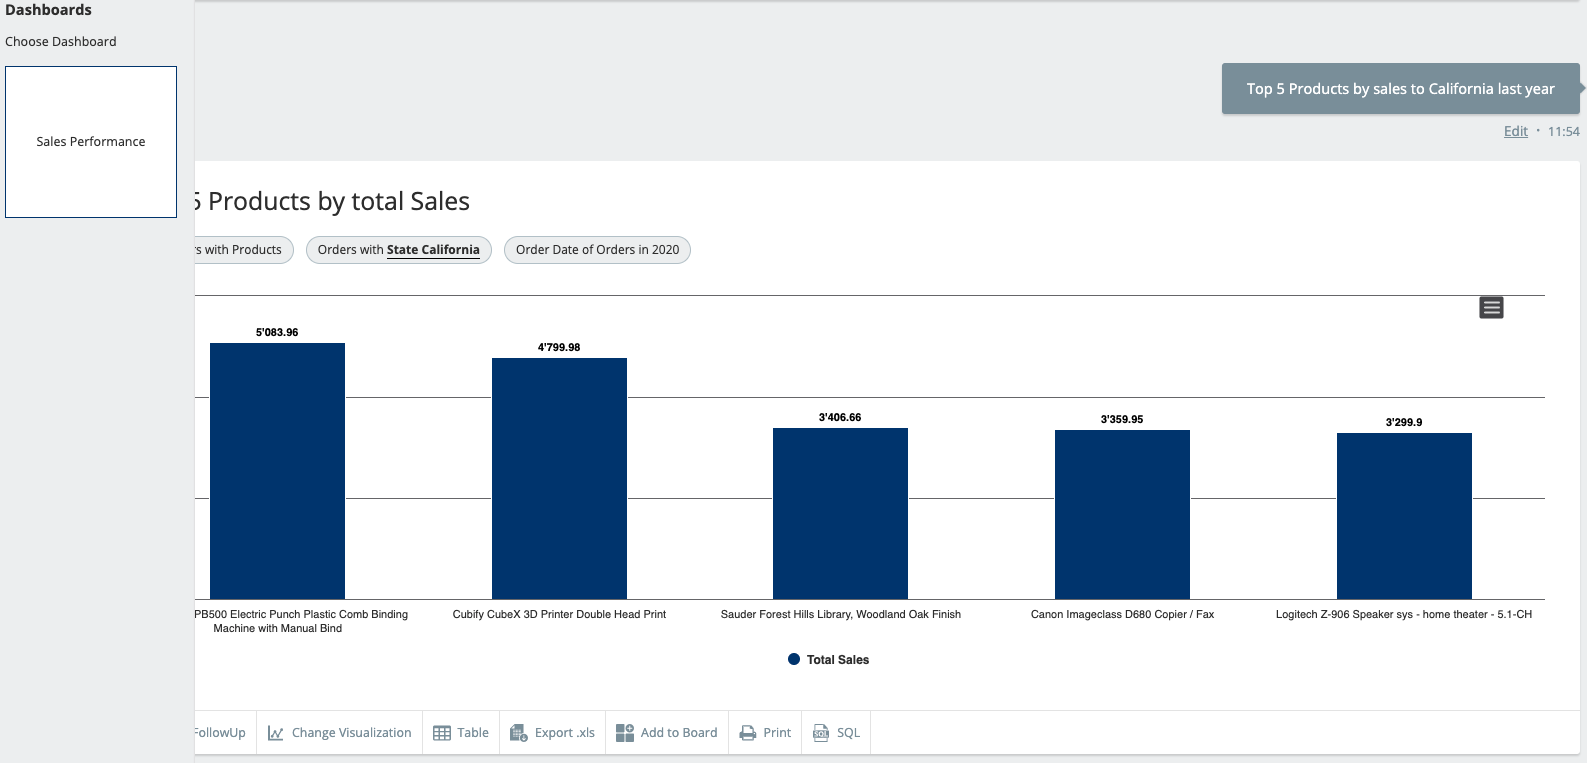
Task: Click the Add to Board icon
Action: click(x=625, y=733)
